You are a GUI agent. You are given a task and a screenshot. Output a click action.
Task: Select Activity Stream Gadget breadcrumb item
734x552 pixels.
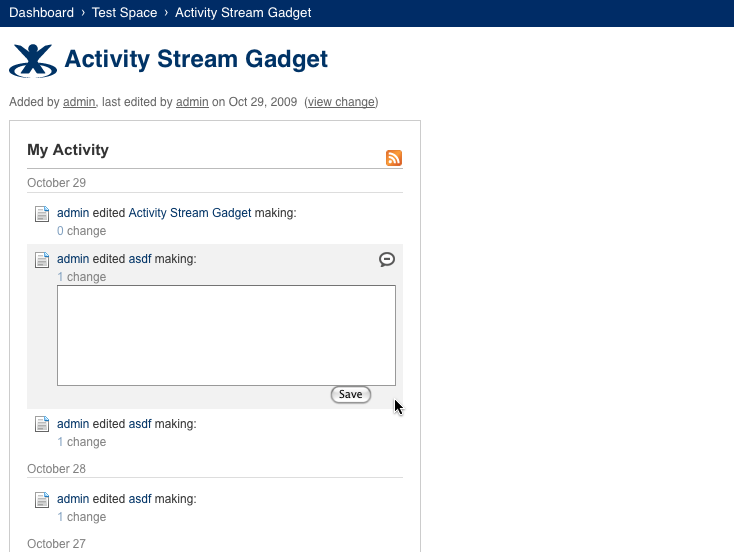(243, 13)
